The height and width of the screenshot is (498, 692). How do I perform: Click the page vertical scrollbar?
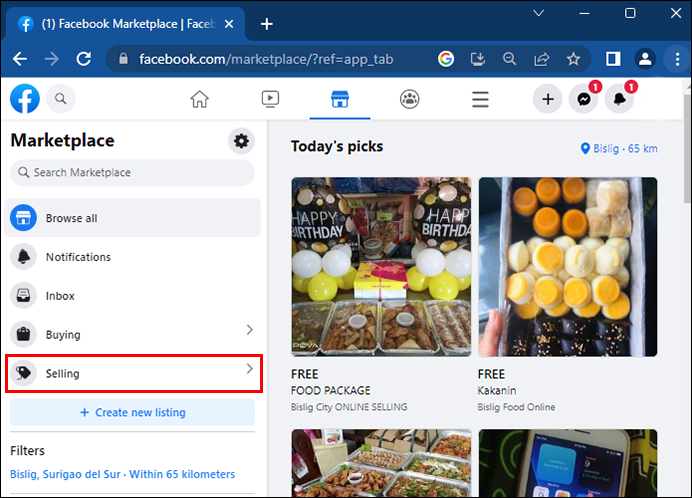pyautogui.click(x=688, y=150)
